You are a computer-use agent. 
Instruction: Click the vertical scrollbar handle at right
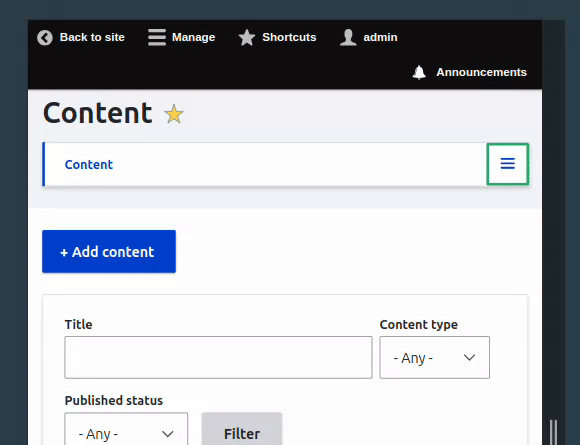(553, 432)
